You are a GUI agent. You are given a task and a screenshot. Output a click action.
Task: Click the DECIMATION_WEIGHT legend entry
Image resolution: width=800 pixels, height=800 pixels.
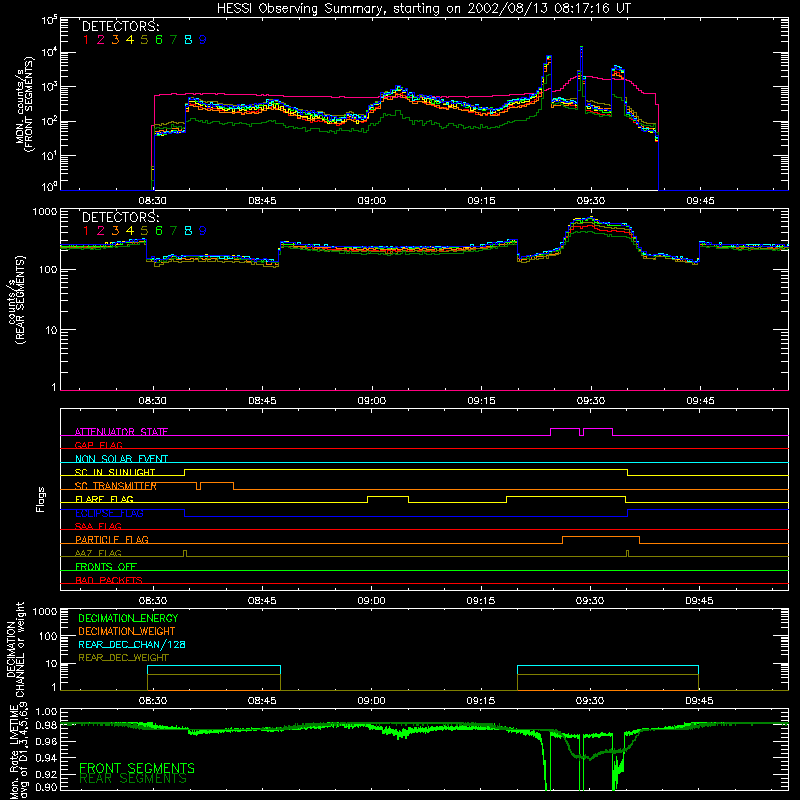click(x=127, y=631)
